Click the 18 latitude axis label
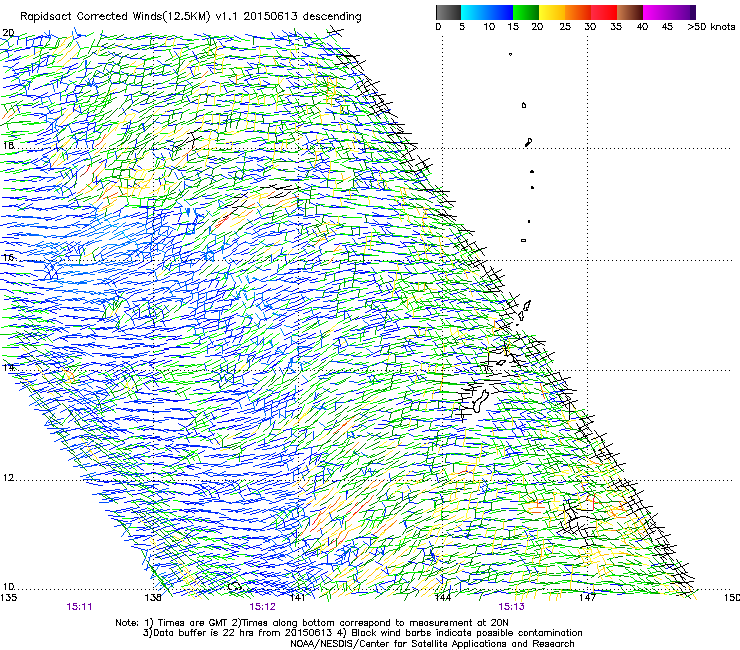This screenshot has width=740, height=650. tap(8, 145)
